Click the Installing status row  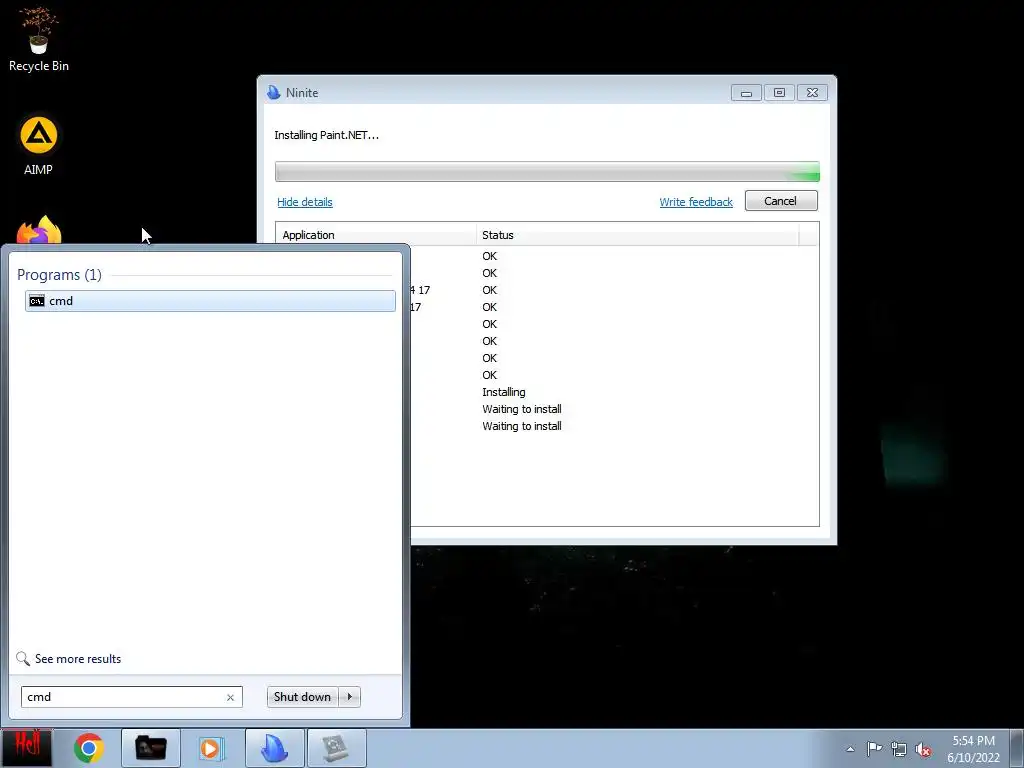[504, 392]
